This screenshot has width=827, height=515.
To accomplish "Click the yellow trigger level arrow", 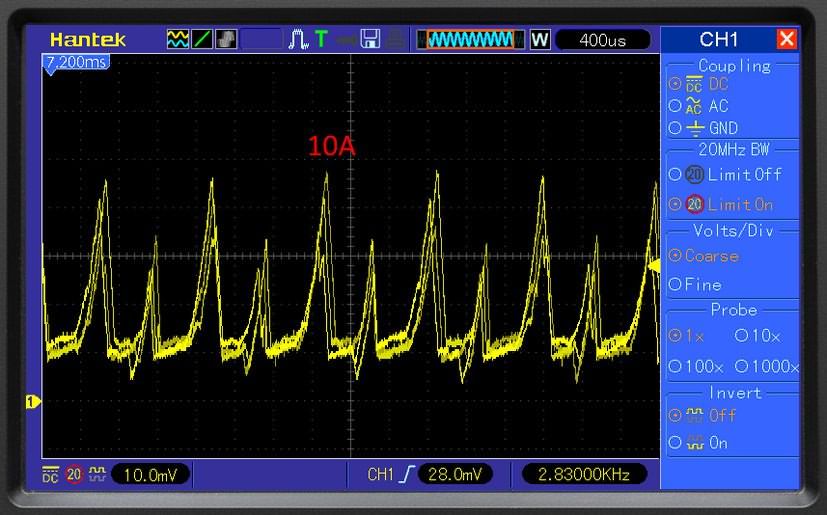I will coord(654,265).
